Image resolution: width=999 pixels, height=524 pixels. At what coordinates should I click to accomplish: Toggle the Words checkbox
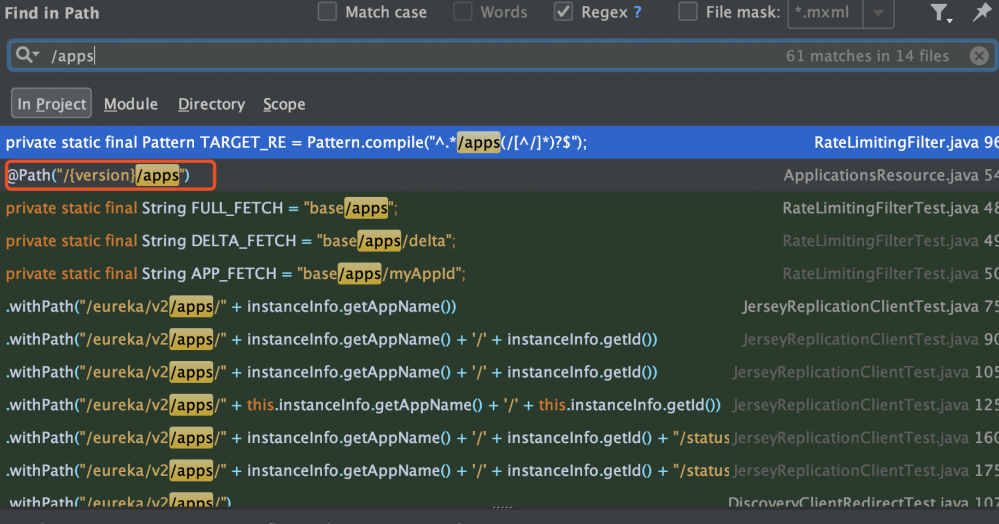tap(463, 13)
